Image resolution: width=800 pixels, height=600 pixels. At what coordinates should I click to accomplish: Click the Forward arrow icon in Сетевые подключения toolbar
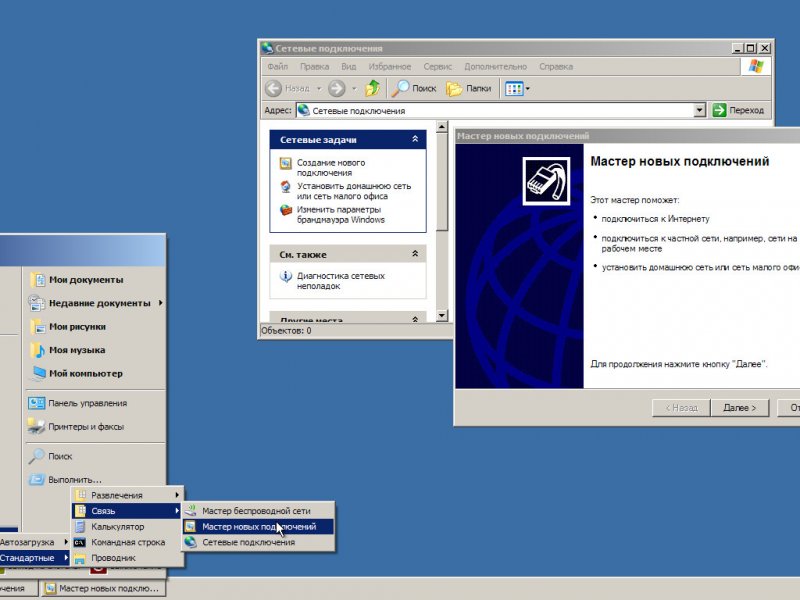(x=337, y=88)
